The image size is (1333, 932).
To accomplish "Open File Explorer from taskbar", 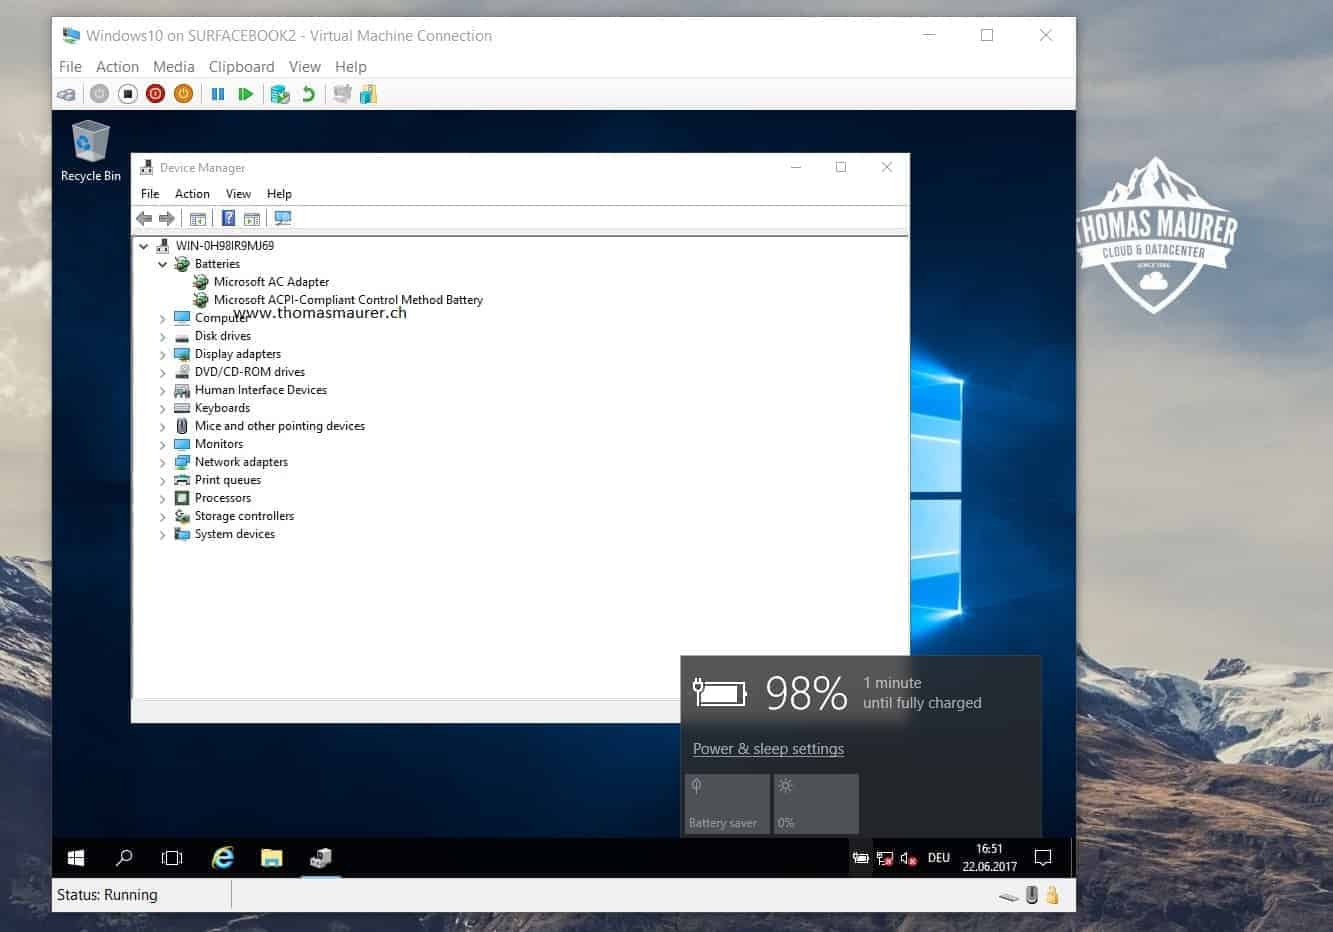I will tap(271, 858).
